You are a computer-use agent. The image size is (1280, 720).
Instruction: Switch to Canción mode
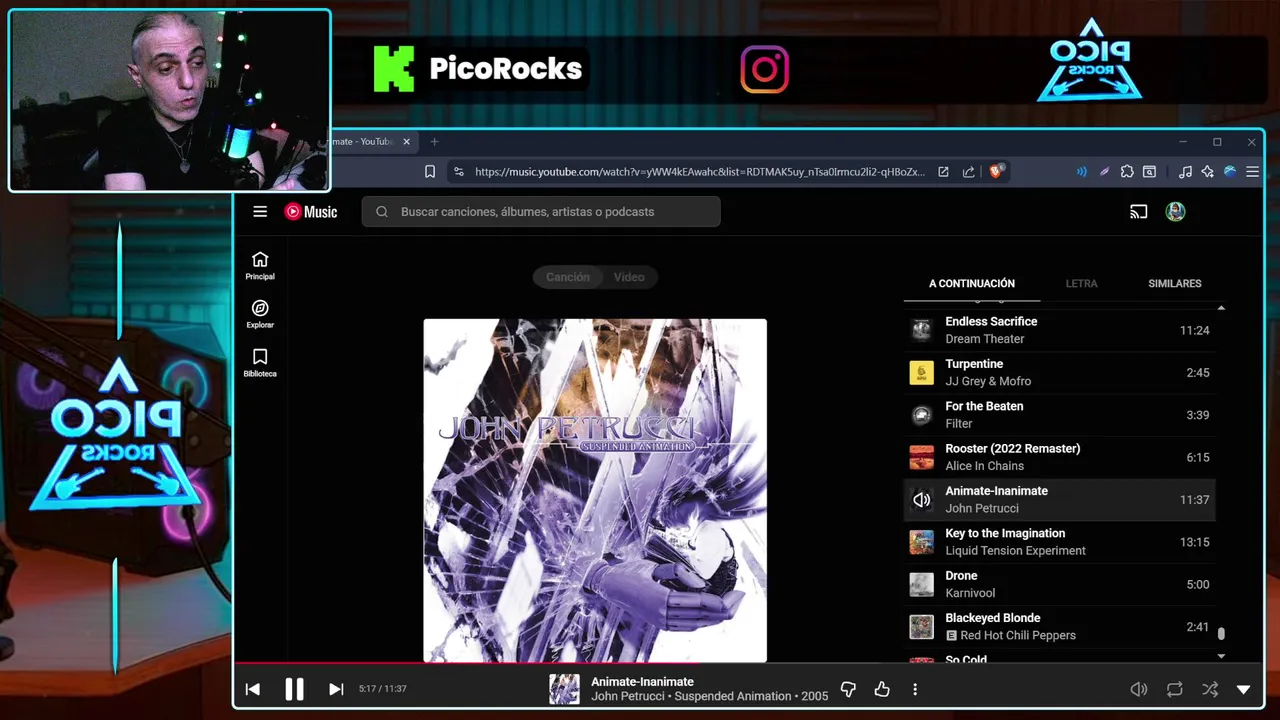click(x=568, y=277)
